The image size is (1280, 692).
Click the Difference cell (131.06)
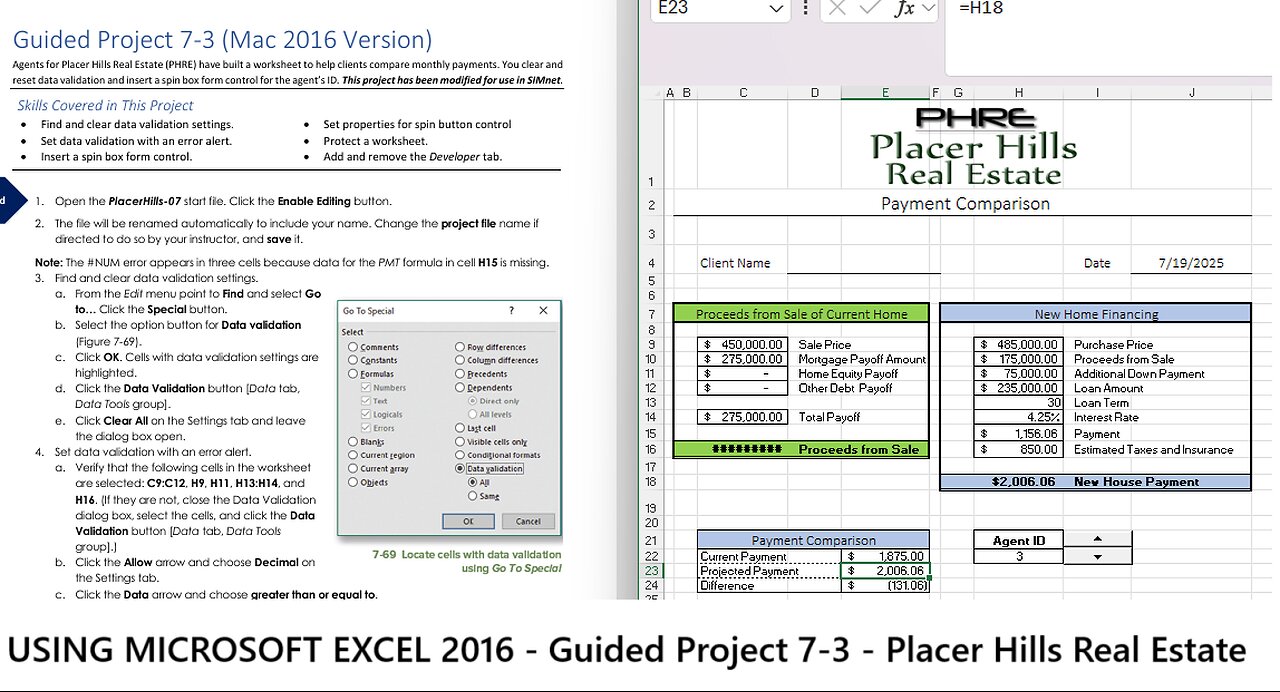(885, 585)
